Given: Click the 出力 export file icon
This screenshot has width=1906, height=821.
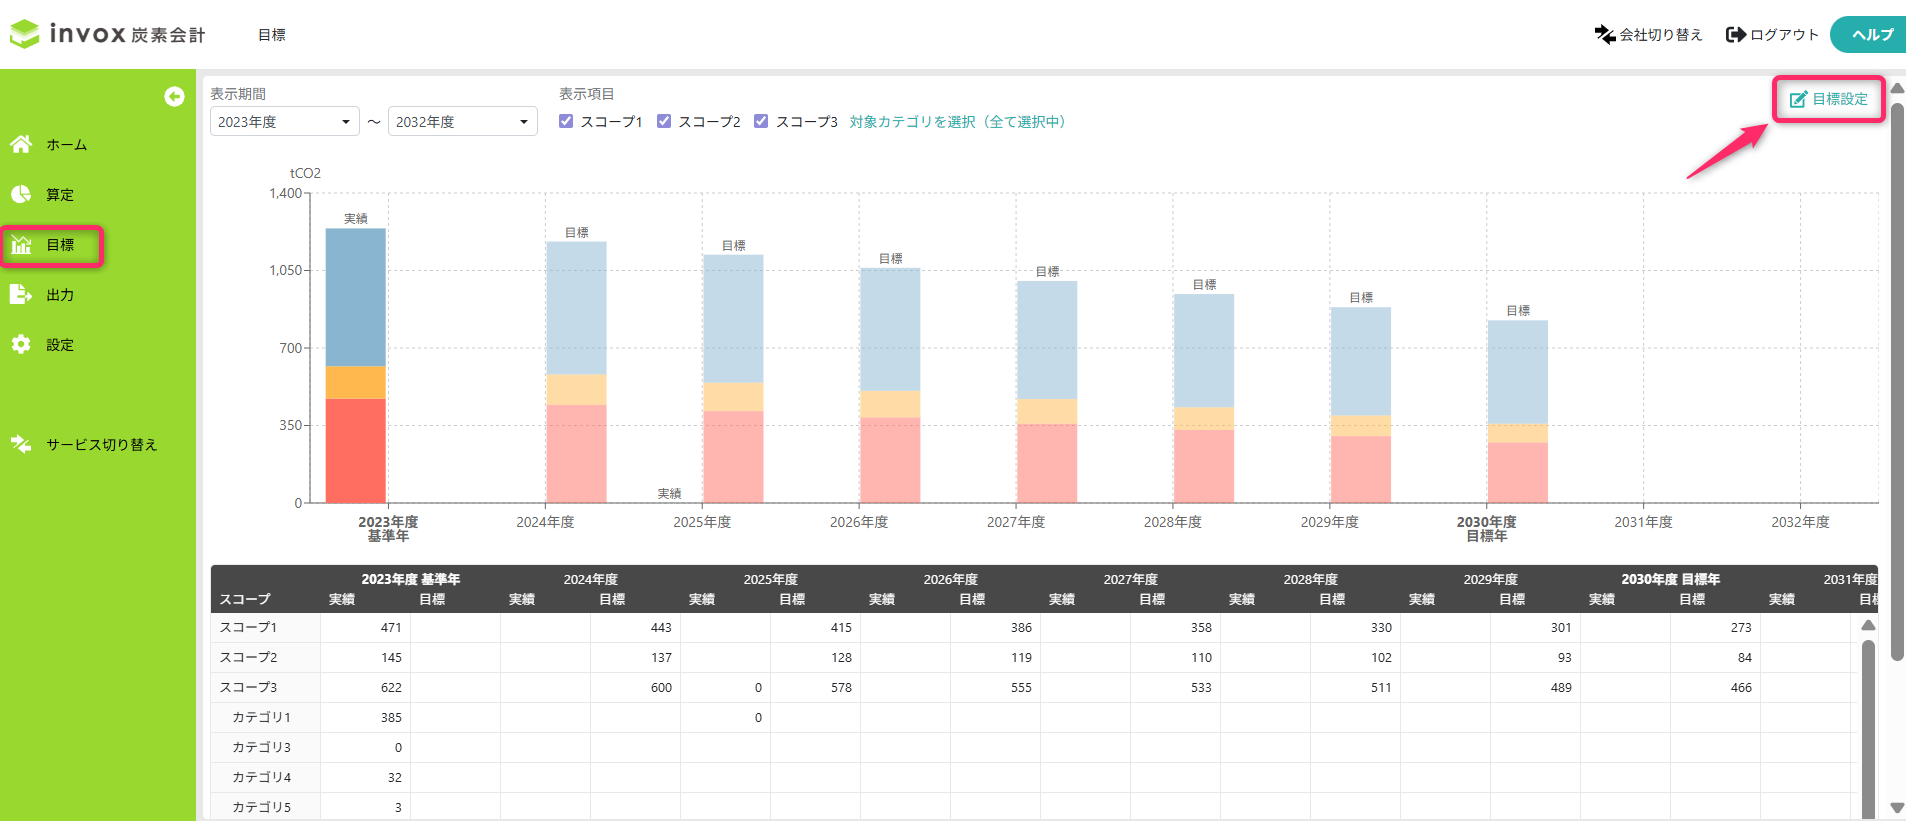Looking at the screenshot, I should tap(21, 295).
